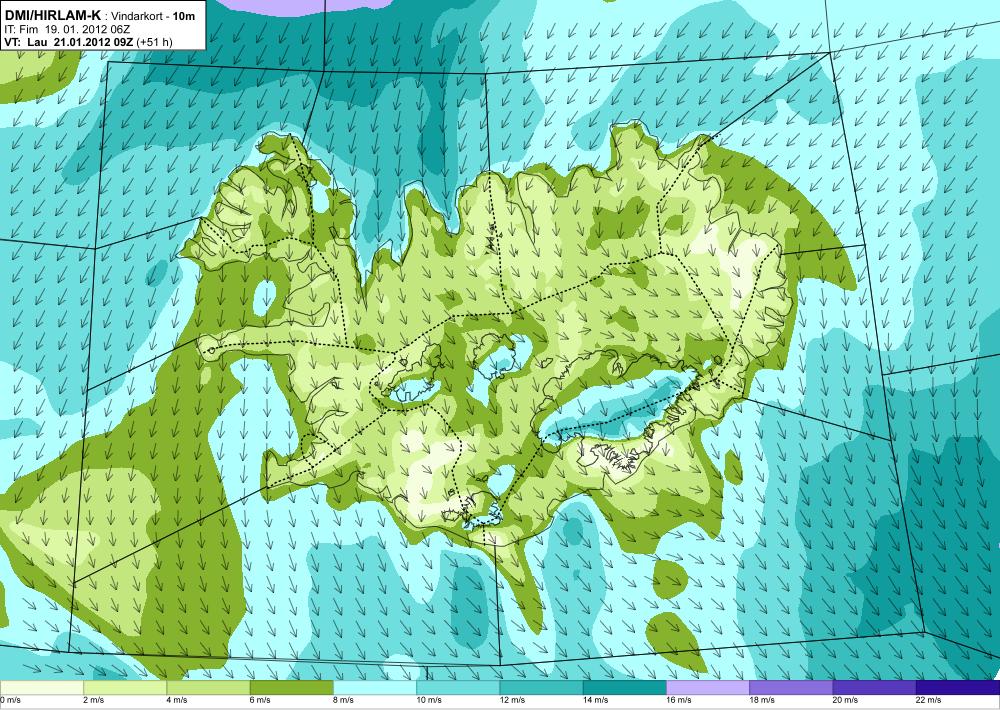This screenshot has height=710, width=1000.
Task: Click the pale yellow 0–2 m/s legend swatch
Action: click(41, 688)
